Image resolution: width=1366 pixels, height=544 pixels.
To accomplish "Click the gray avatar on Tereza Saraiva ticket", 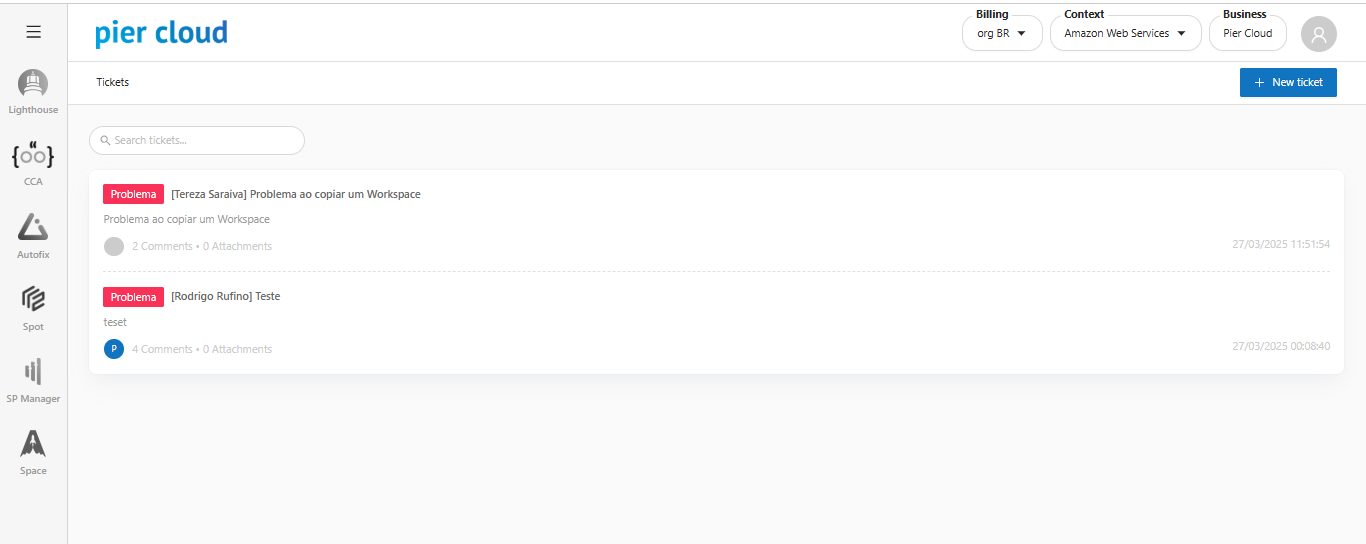I will pyautogui.click(x=114, y=246).
